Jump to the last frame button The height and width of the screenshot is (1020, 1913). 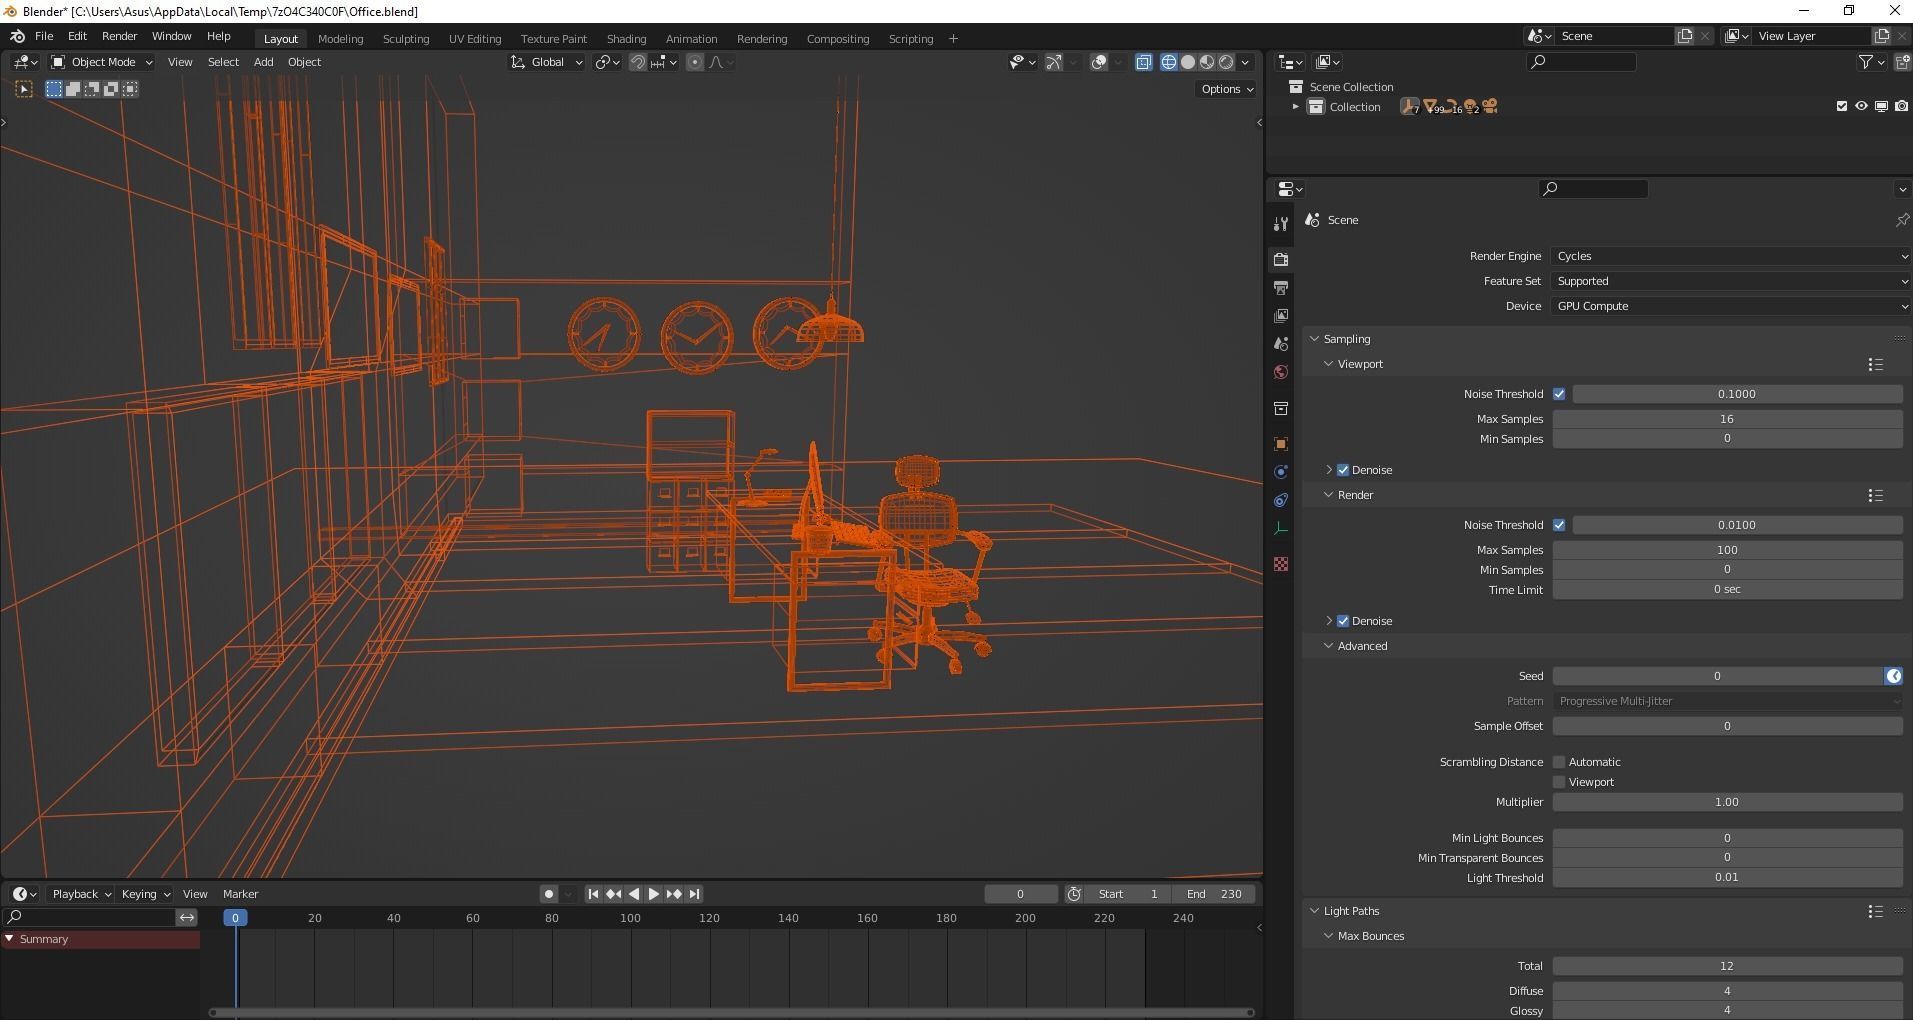pos(695,894)
